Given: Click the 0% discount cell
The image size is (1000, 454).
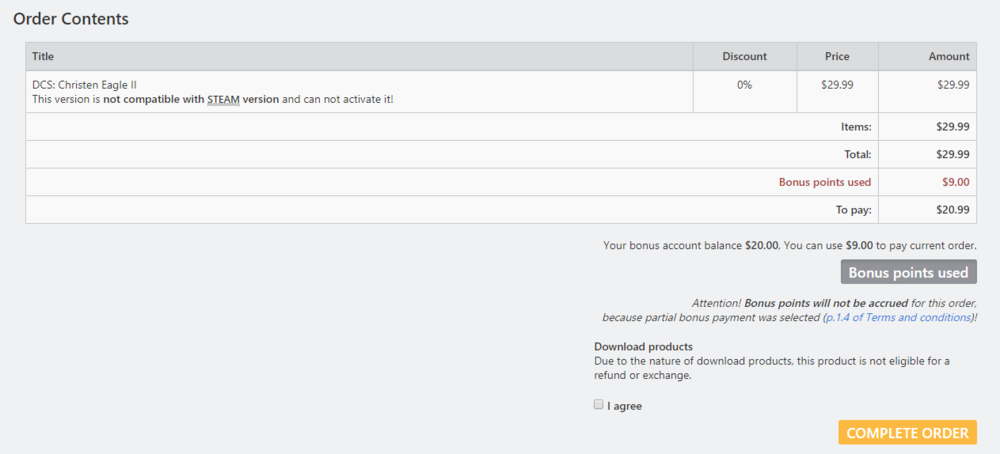Looking at the screenshot, I should coord(744,85).
